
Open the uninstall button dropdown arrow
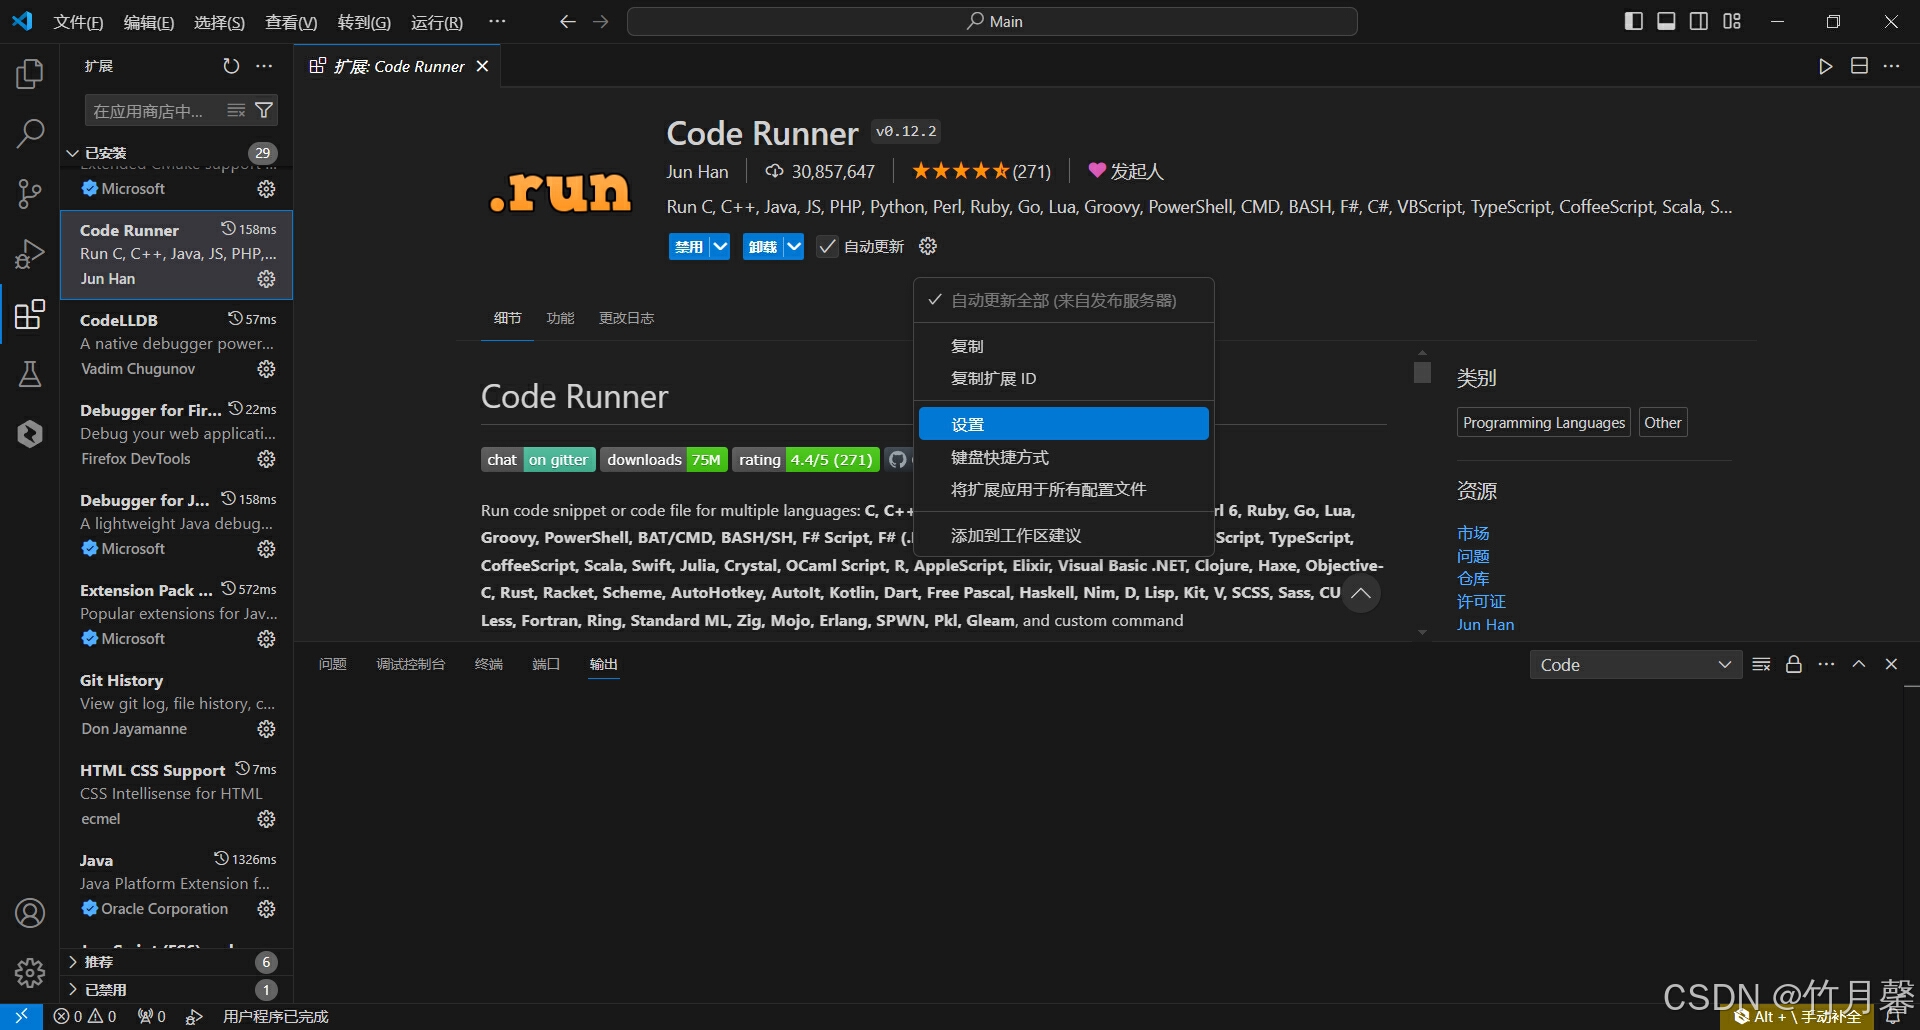click(x=793, y=246)
